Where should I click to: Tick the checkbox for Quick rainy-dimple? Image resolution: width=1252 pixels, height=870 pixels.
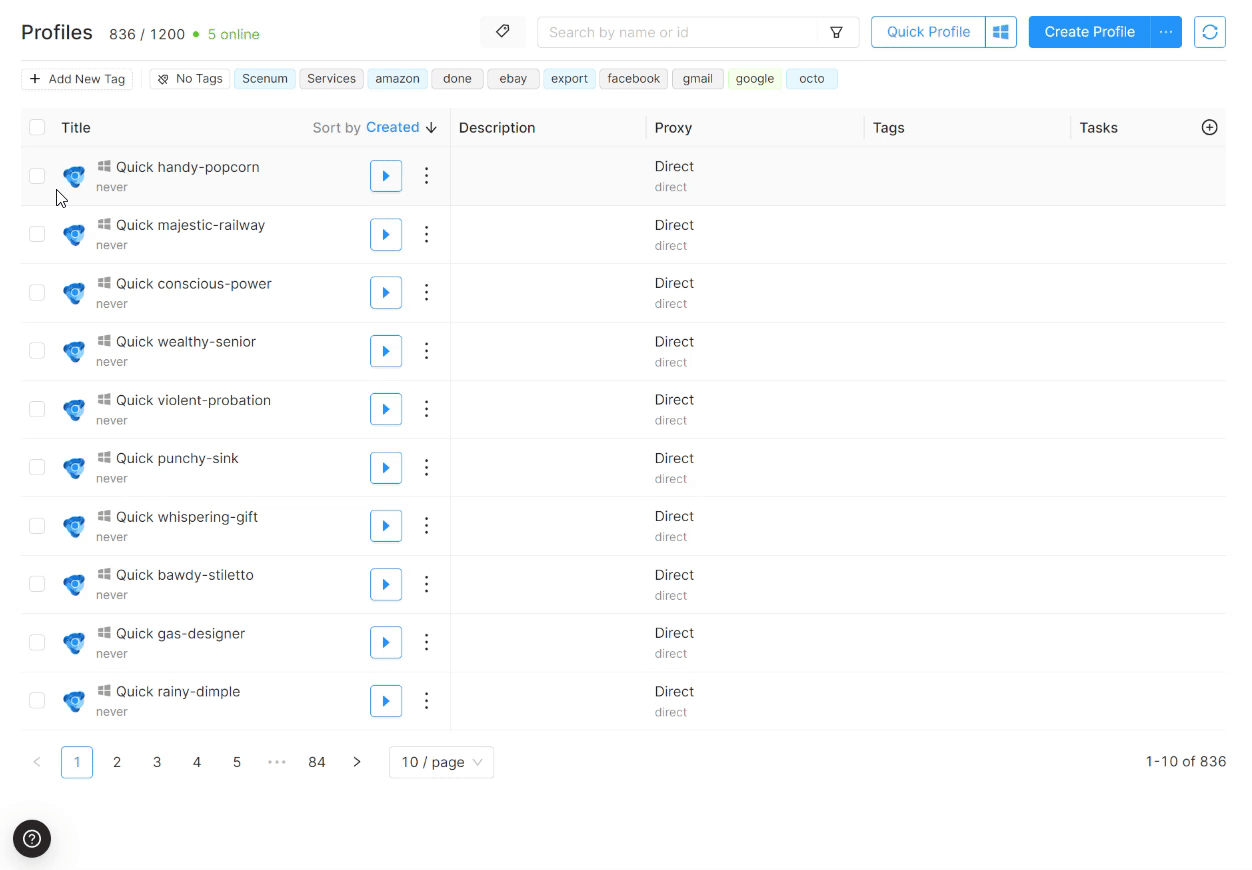click(37, 701)
